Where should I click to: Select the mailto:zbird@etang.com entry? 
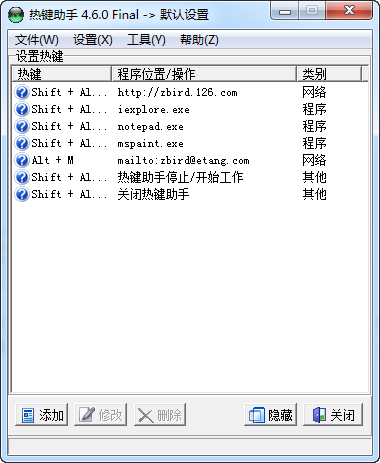tap(183, 161)
